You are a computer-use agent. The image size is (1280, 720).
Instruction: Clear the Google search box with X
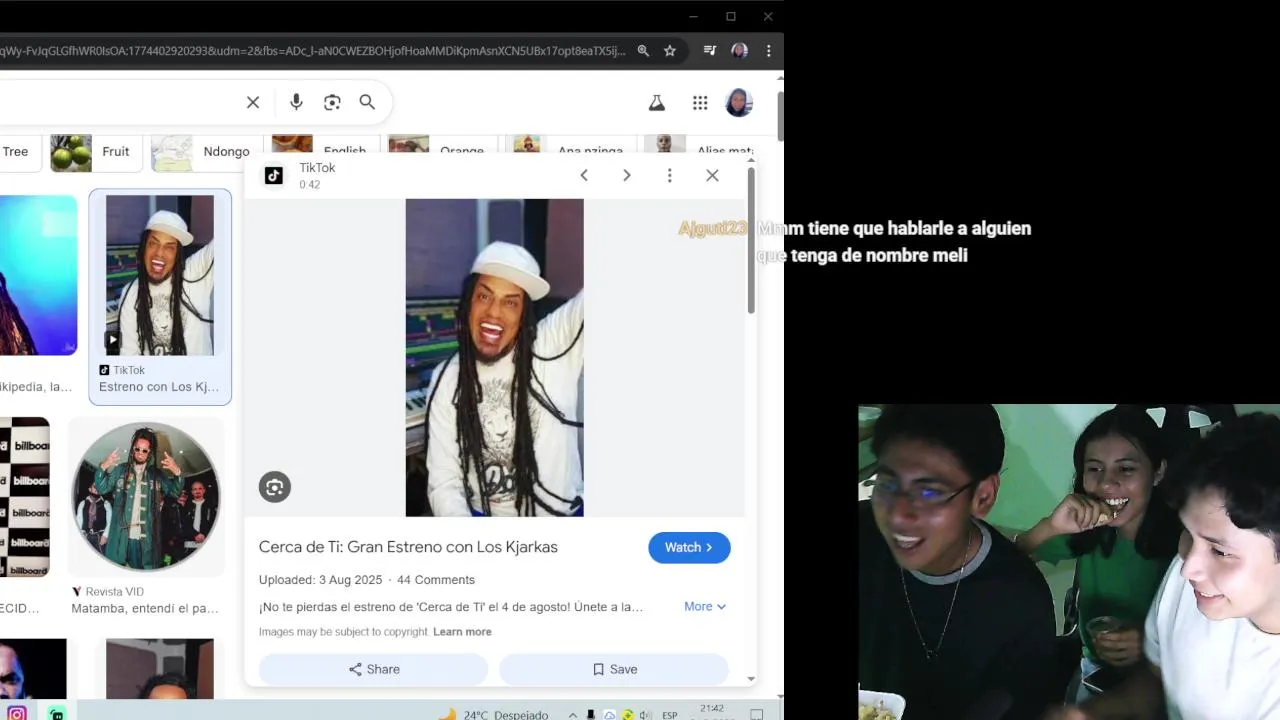click(253, 102)
